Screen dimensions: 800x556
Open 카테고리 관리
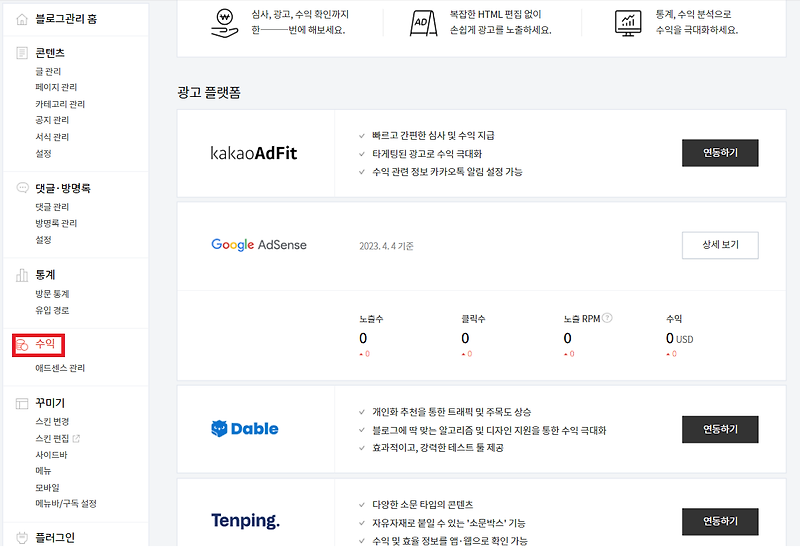coord(60,104)
